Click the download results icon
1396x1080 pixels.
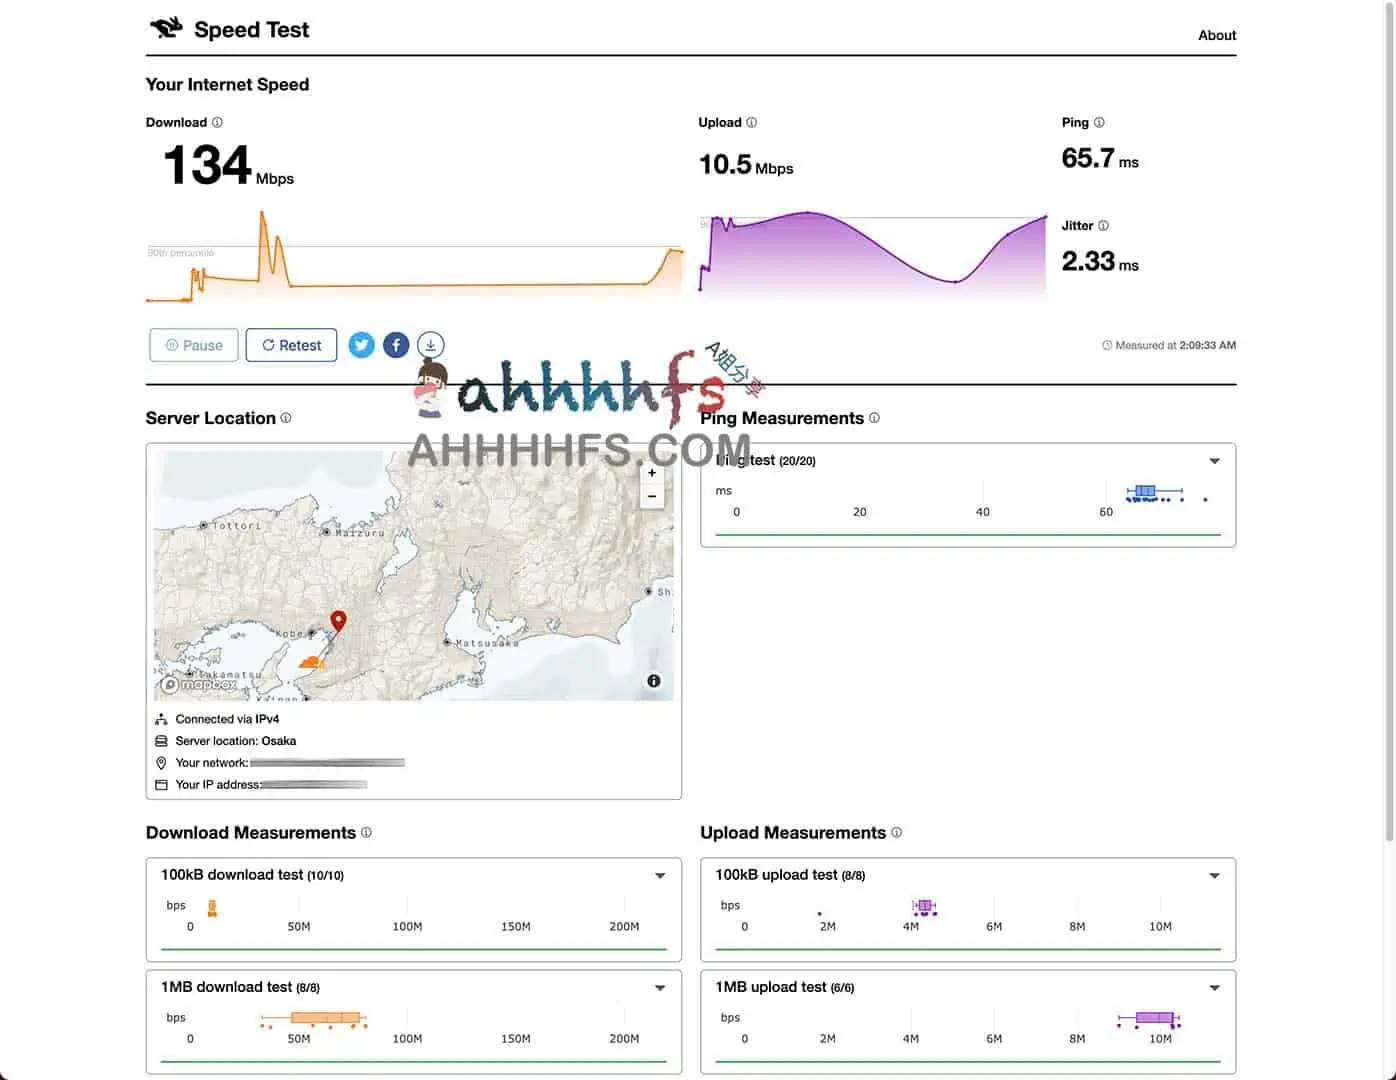(430, 345)
